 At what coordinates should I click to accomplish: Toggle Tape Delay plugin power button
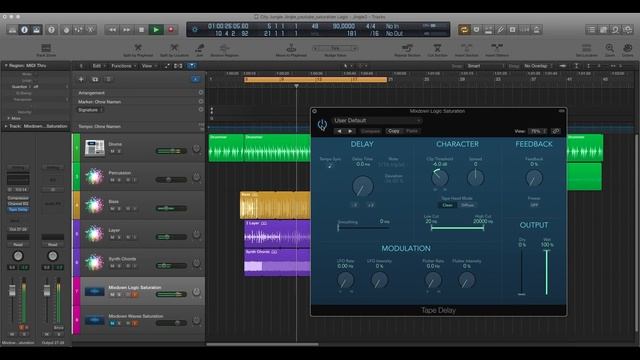[322, 125]
